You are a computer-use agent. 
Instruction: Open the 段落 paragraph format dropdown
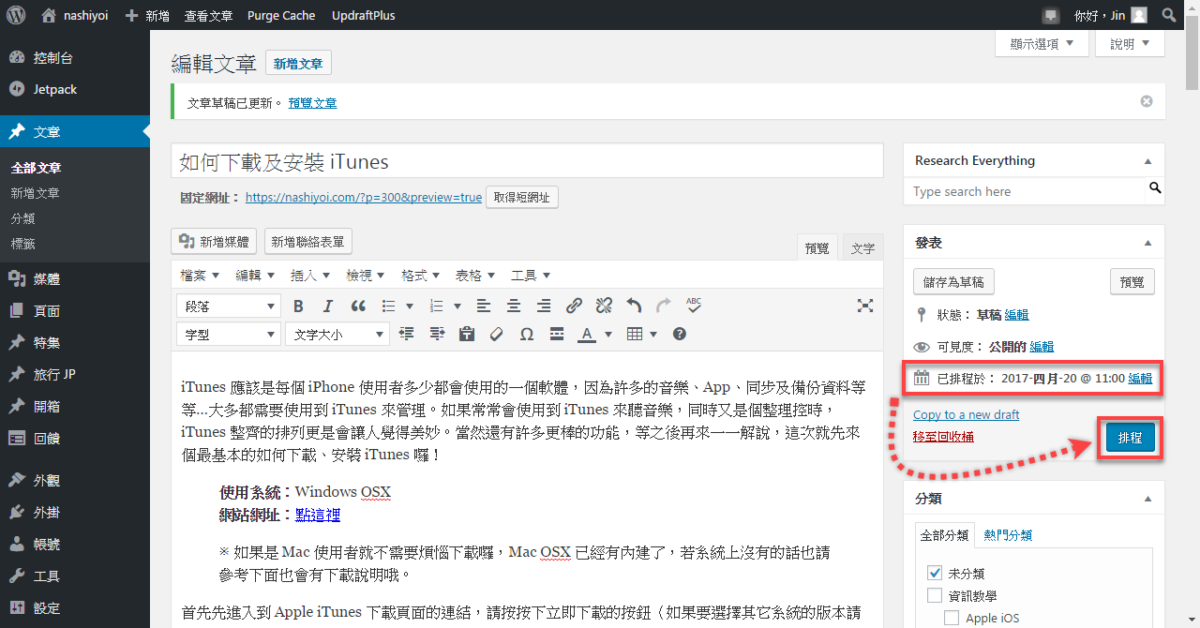(x=228, y=306)
